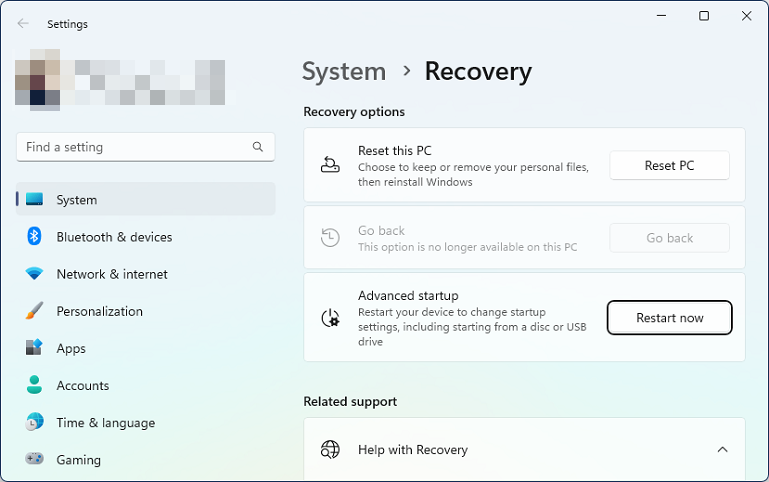
Task: Open Time & language settings
Action: click(146, 422)
